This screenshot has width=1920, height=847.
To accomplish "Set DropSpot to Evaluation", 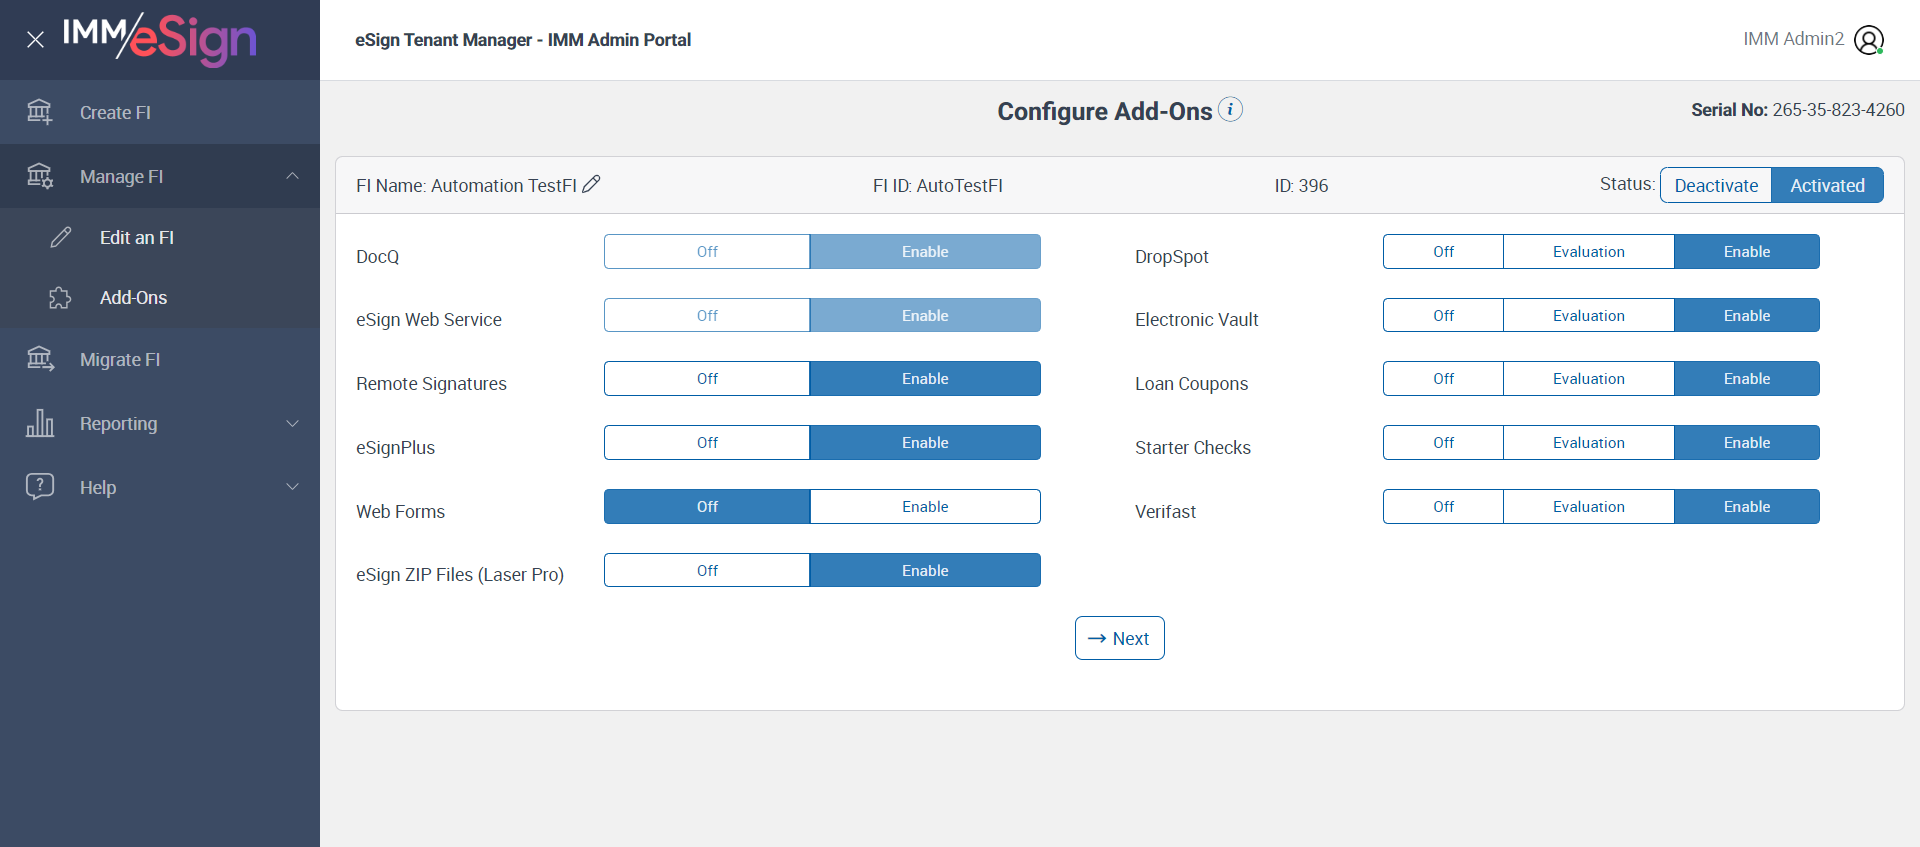I will [x=1588, y=252].
